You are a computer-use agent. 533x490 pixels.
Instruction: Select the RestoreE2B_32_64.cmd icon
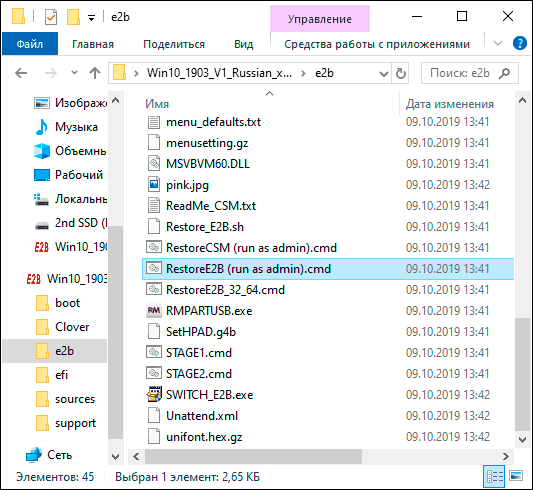(x=154, y=290)
